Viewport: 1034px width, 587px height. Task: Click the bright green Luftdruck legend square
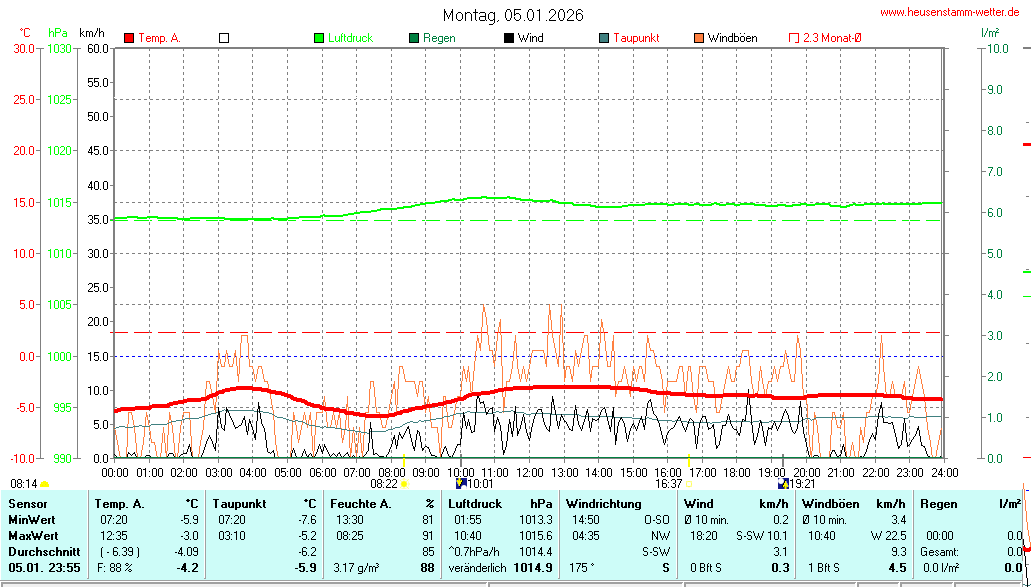click(x=320, y=38)
